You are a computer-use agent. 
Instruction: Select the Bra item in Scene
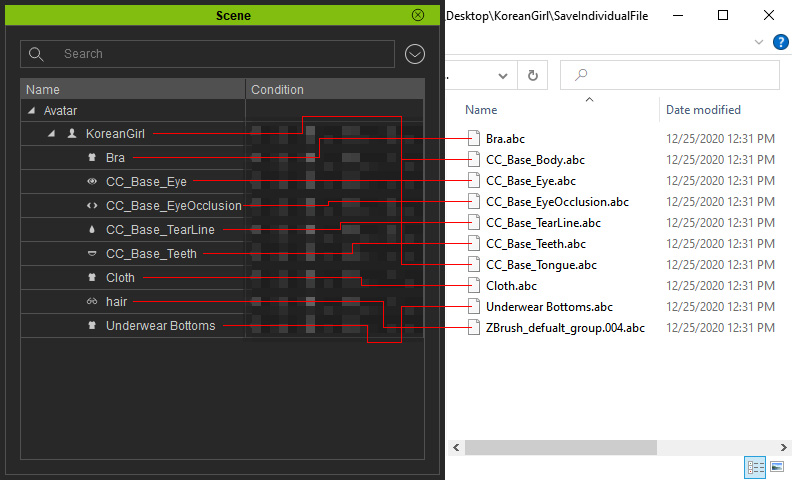(x=115, y=157)
